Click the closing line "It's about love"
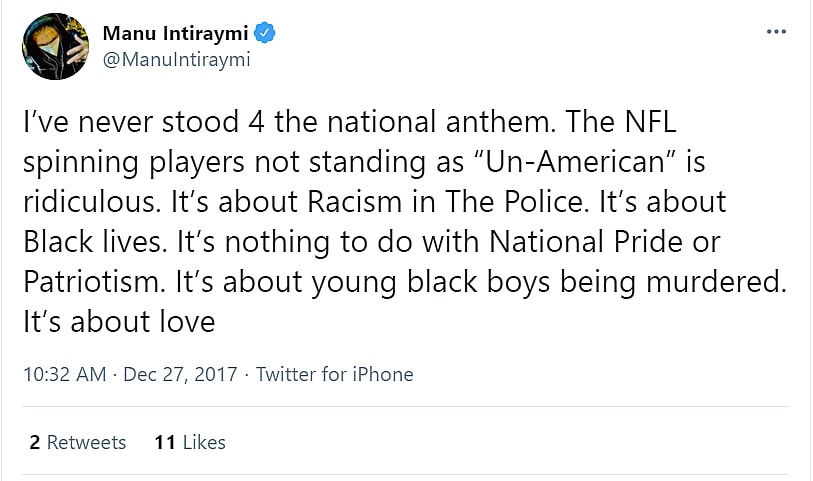 click(118, 322)
